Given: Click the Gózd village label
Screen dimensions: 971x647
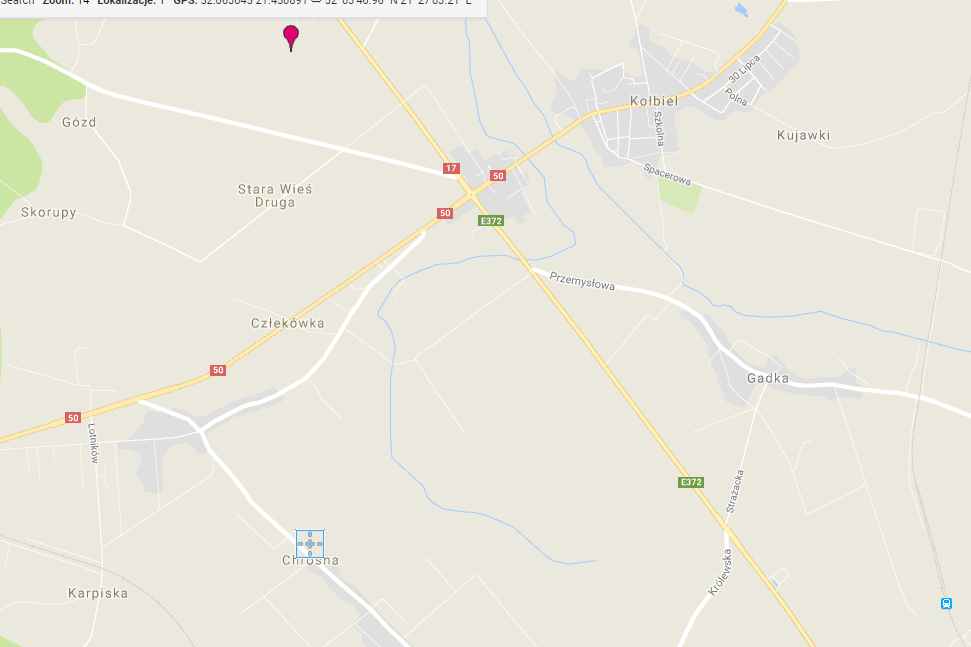Looking at the screenshot, I should [x=79, y=122].
